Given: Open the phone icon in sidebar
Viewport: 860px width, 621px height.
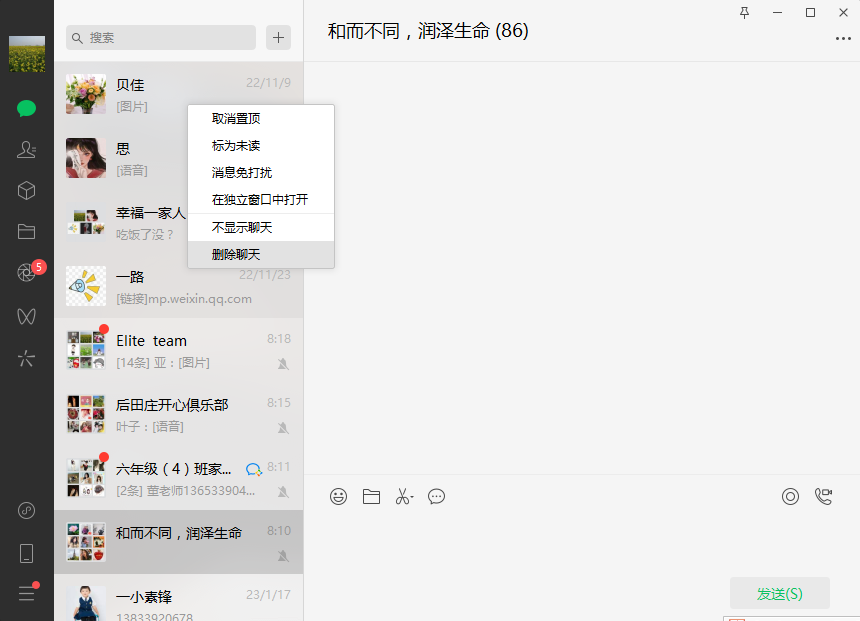Looking at the screenshot, I should 26,554.
